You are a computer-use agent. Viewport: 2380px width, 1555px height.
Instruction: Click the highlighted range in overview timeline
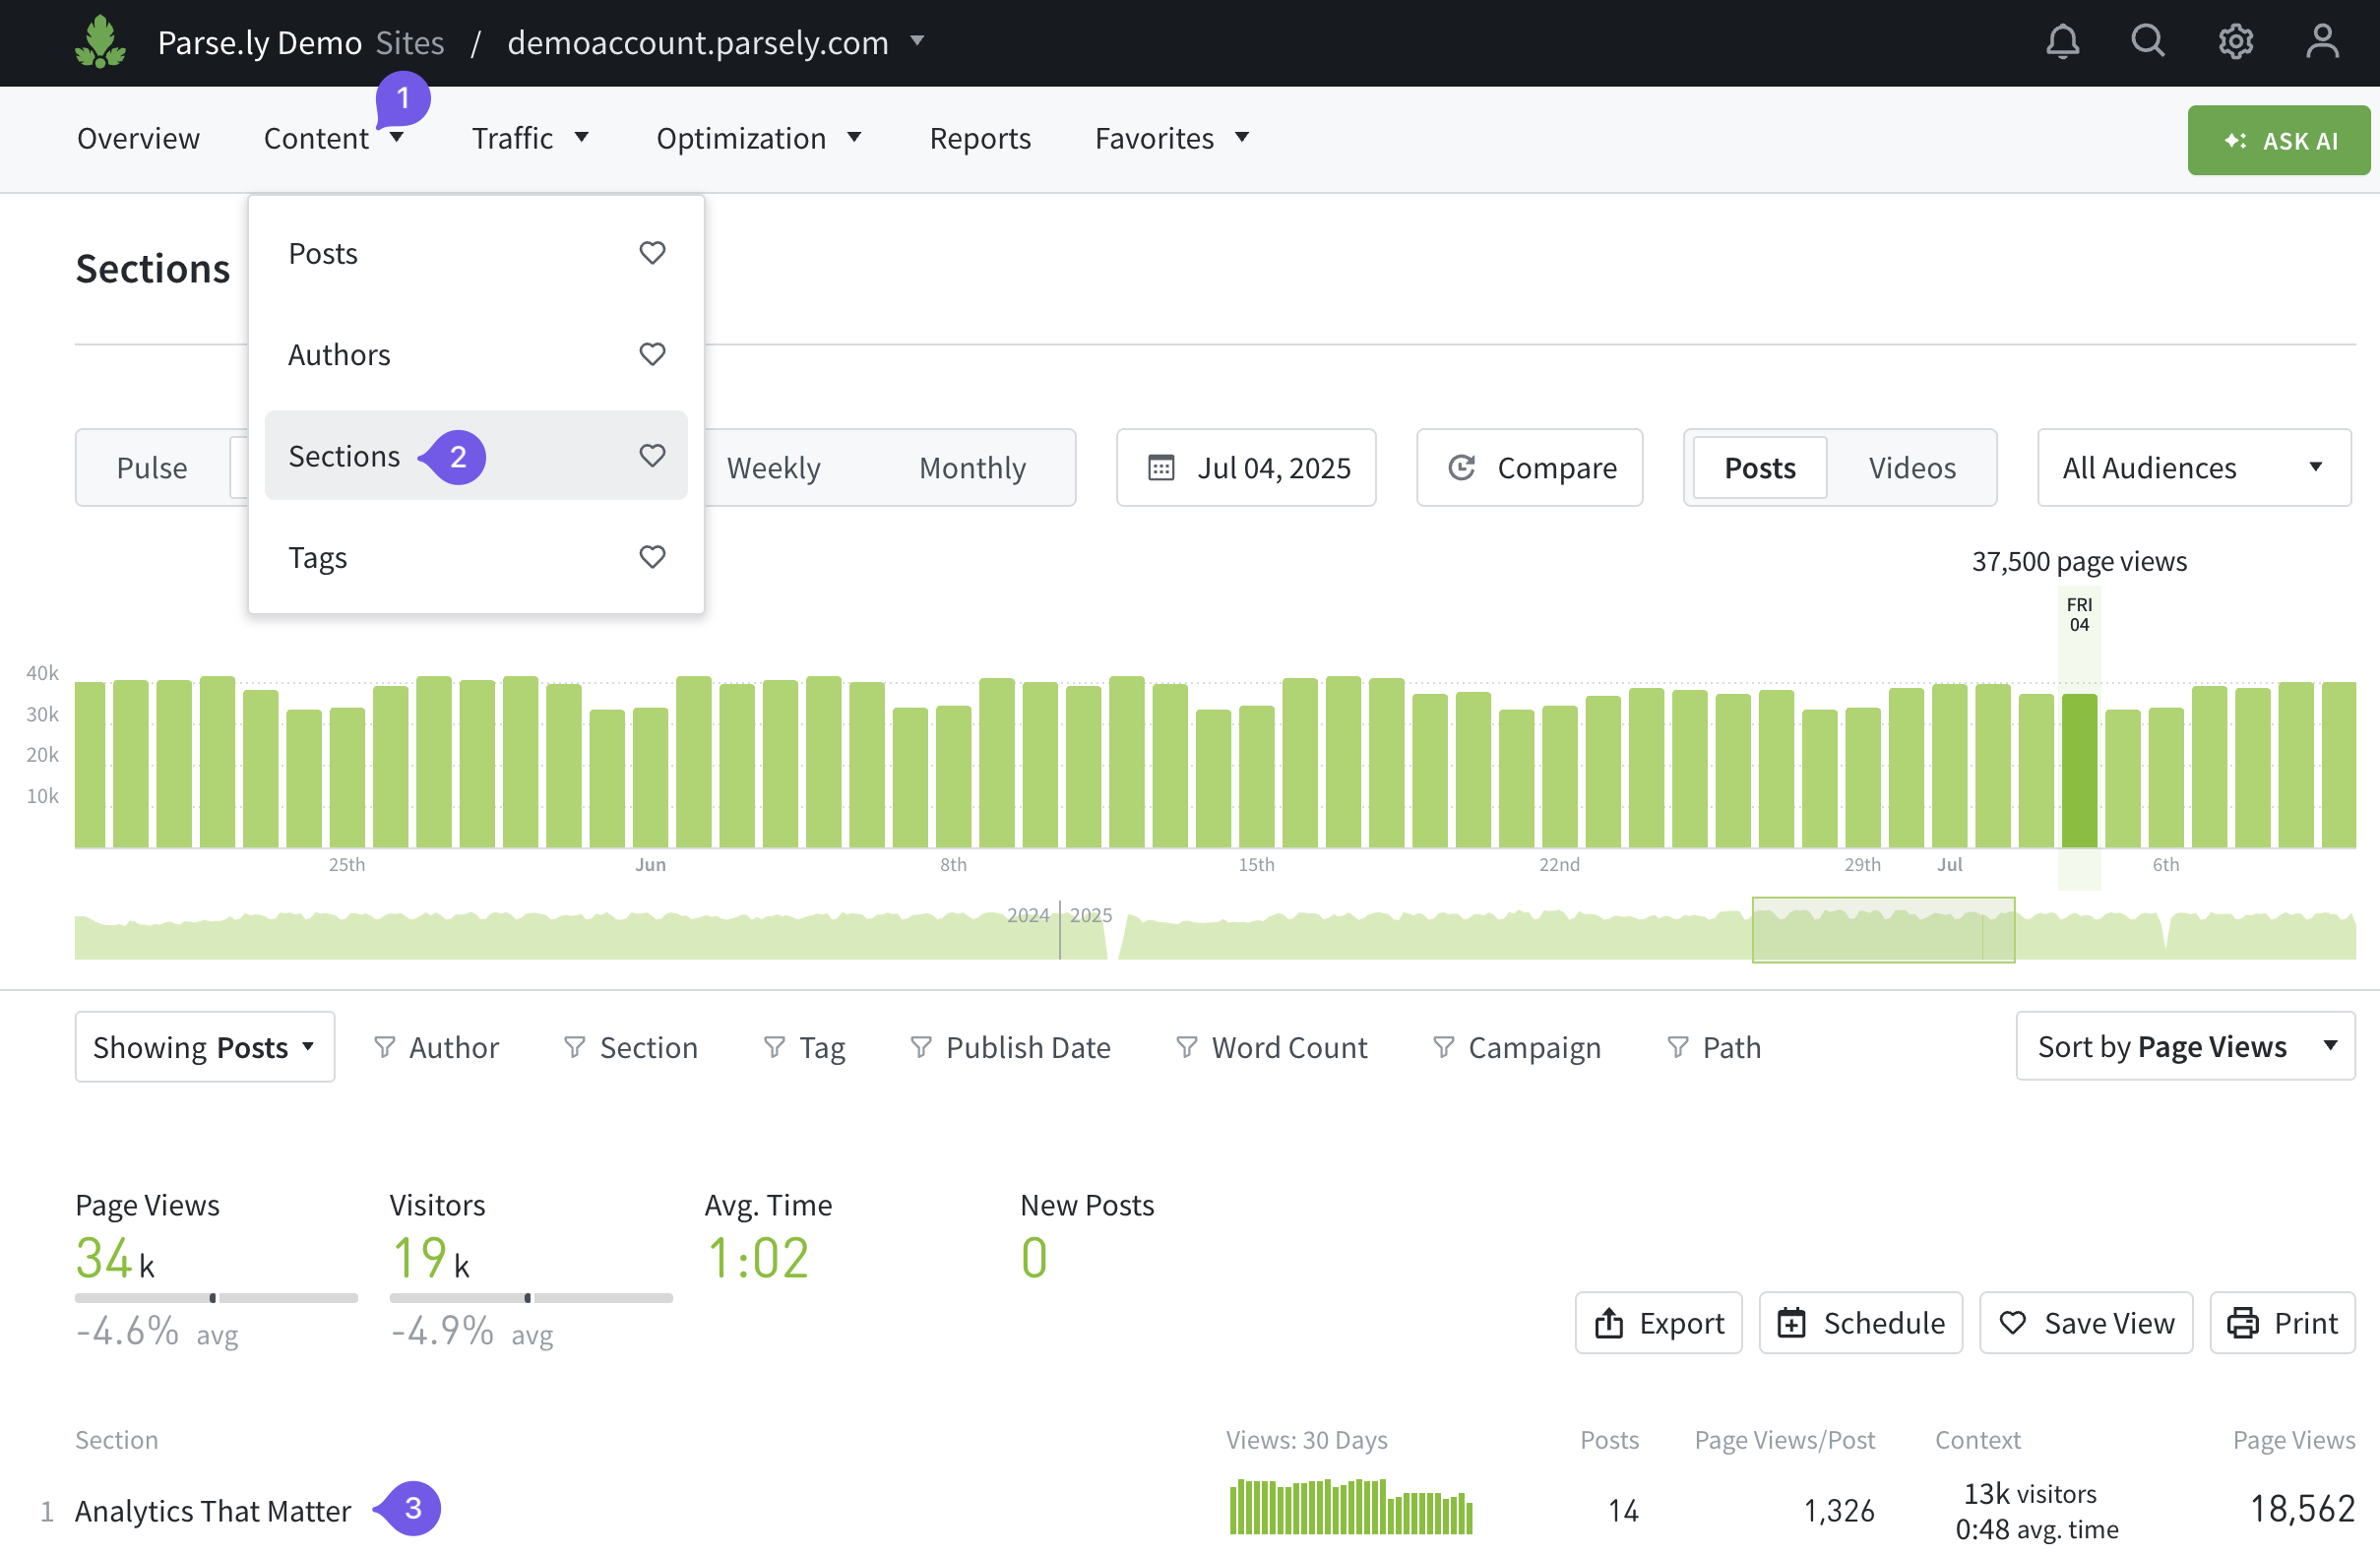coord(1882,930)
